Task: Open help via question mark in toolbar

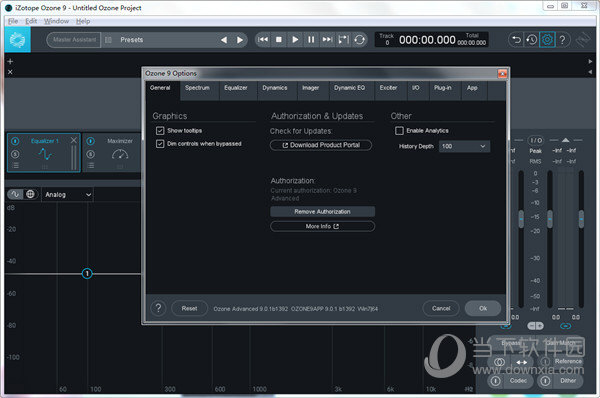Action: (562, 39)
